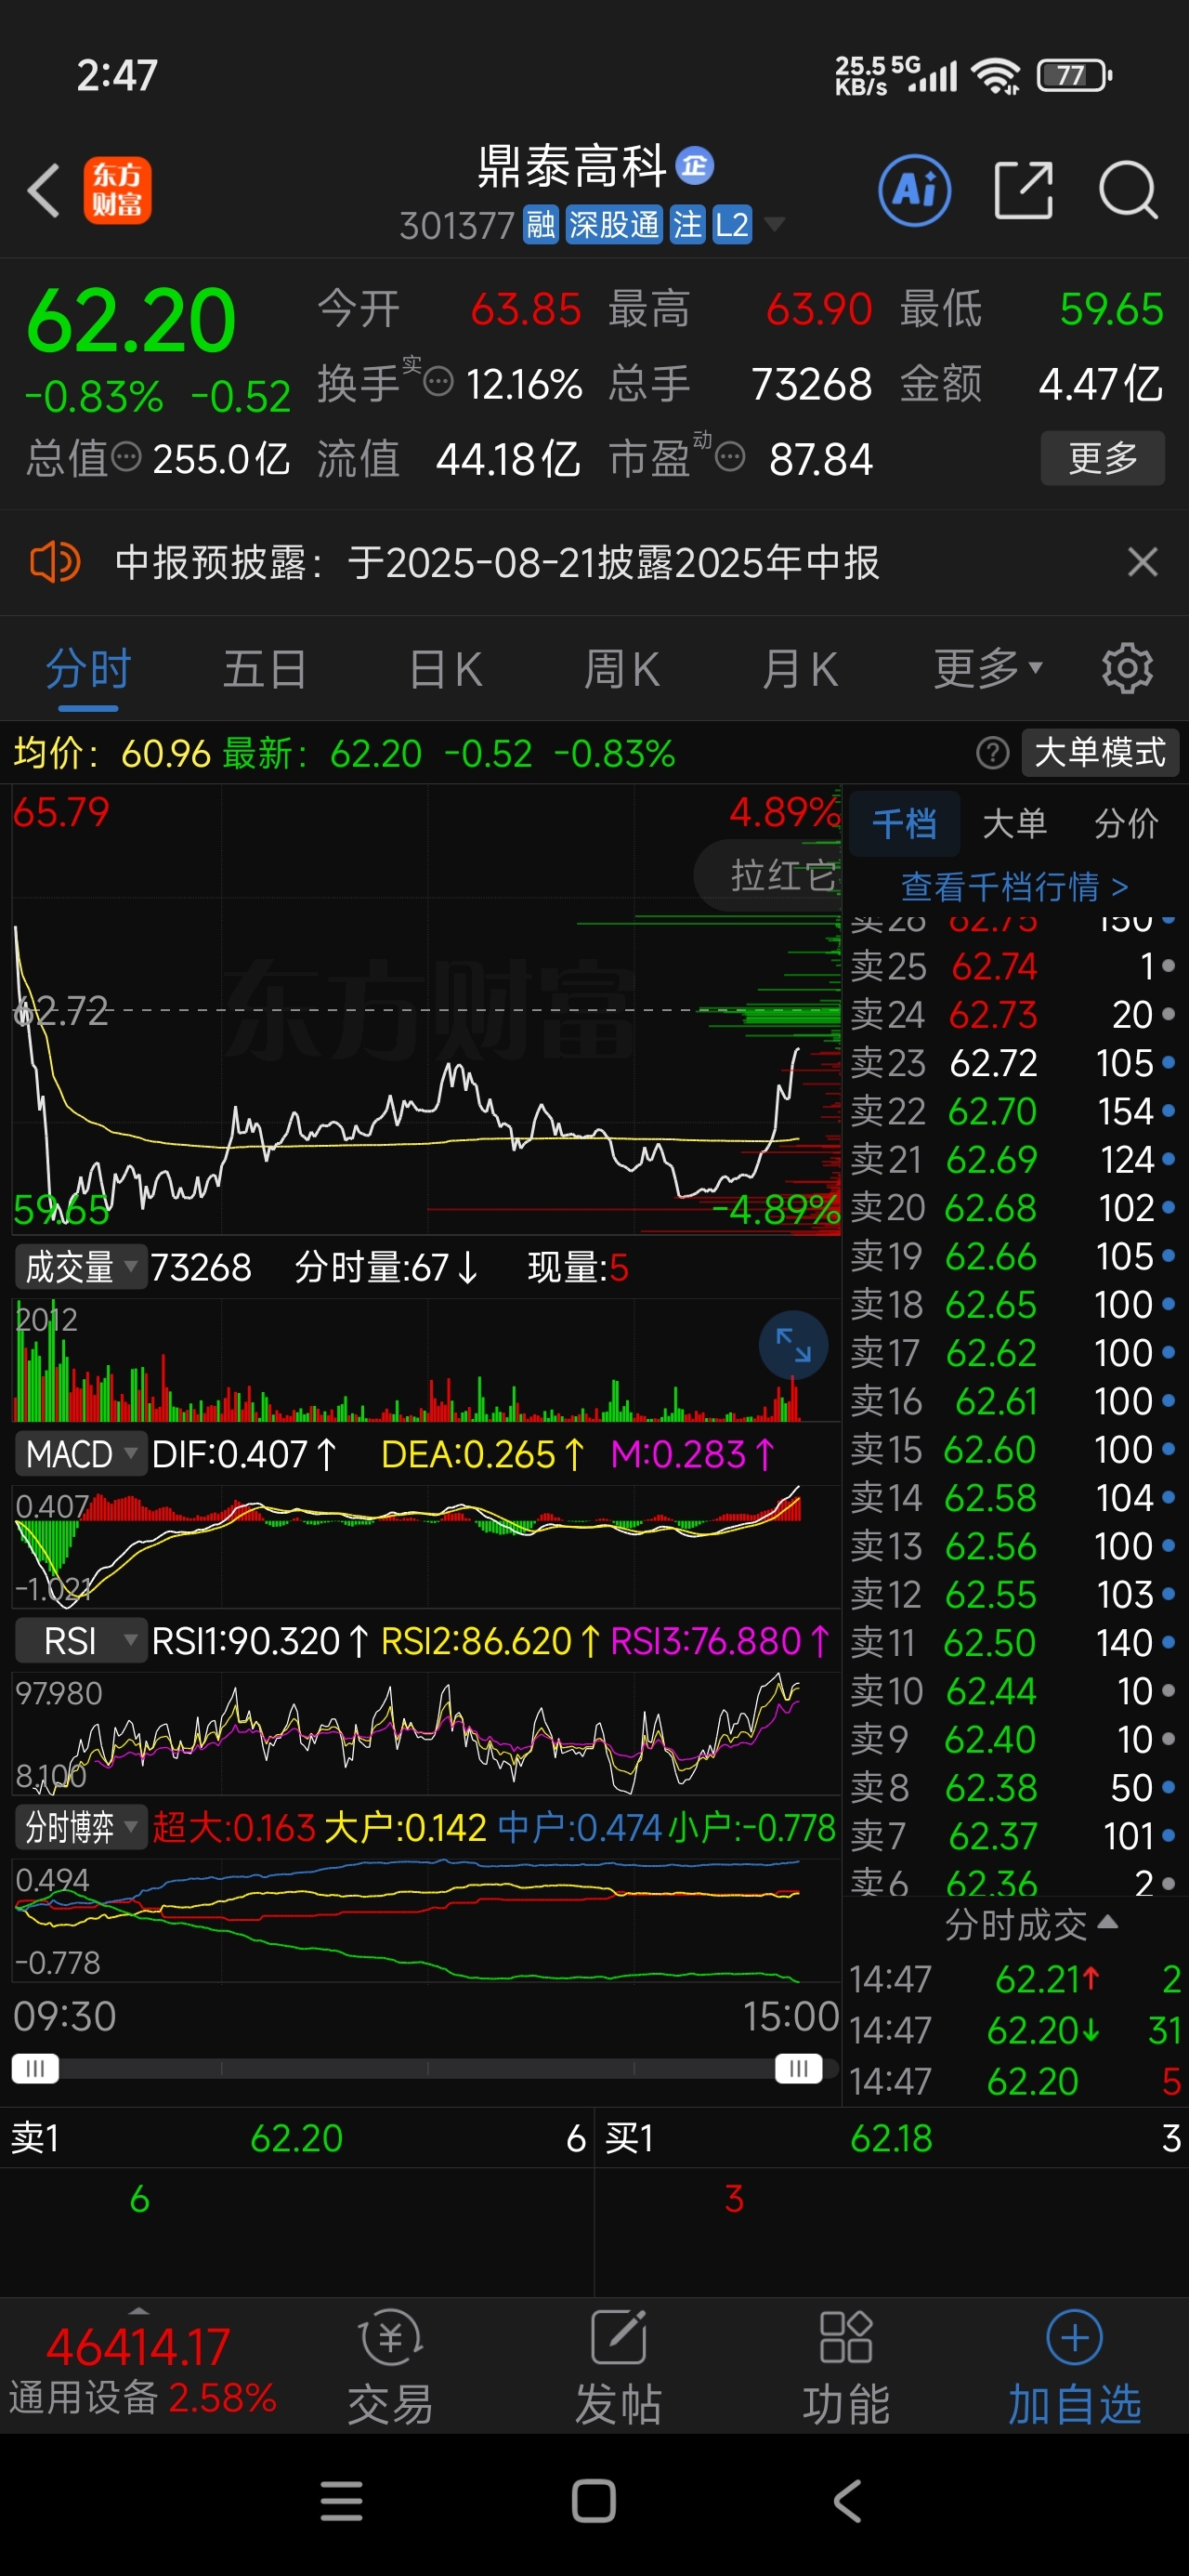
Task: Tap info icon beside 总值
Action: point(126,458)
